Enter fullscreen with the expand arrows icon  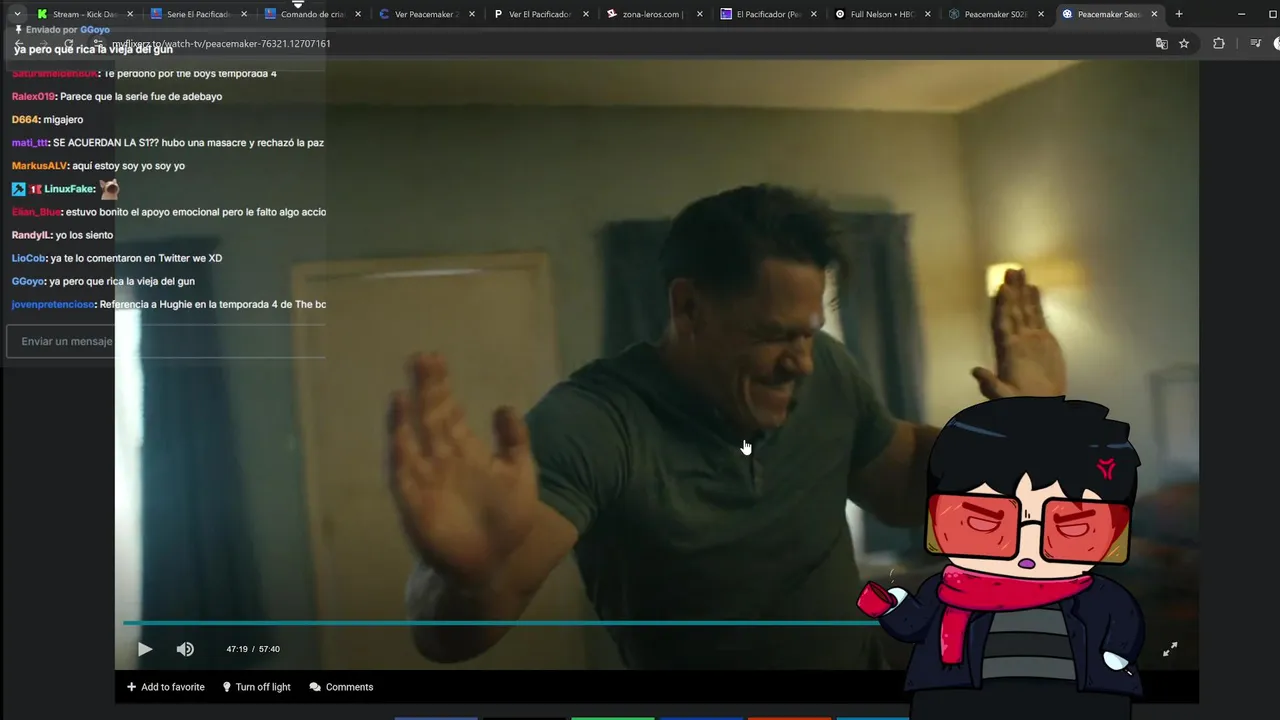tap(1170, 649)
